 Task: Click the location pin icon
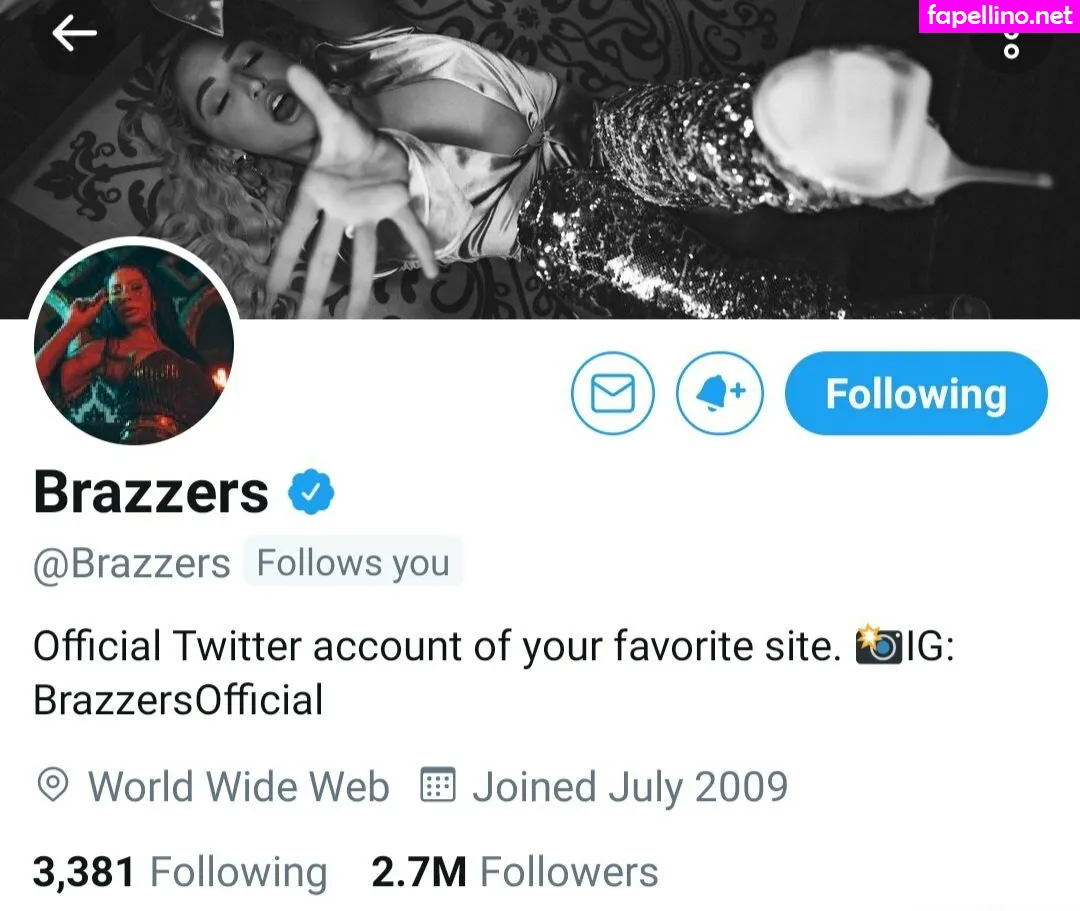pyautogui.click(x=52, y=785)
